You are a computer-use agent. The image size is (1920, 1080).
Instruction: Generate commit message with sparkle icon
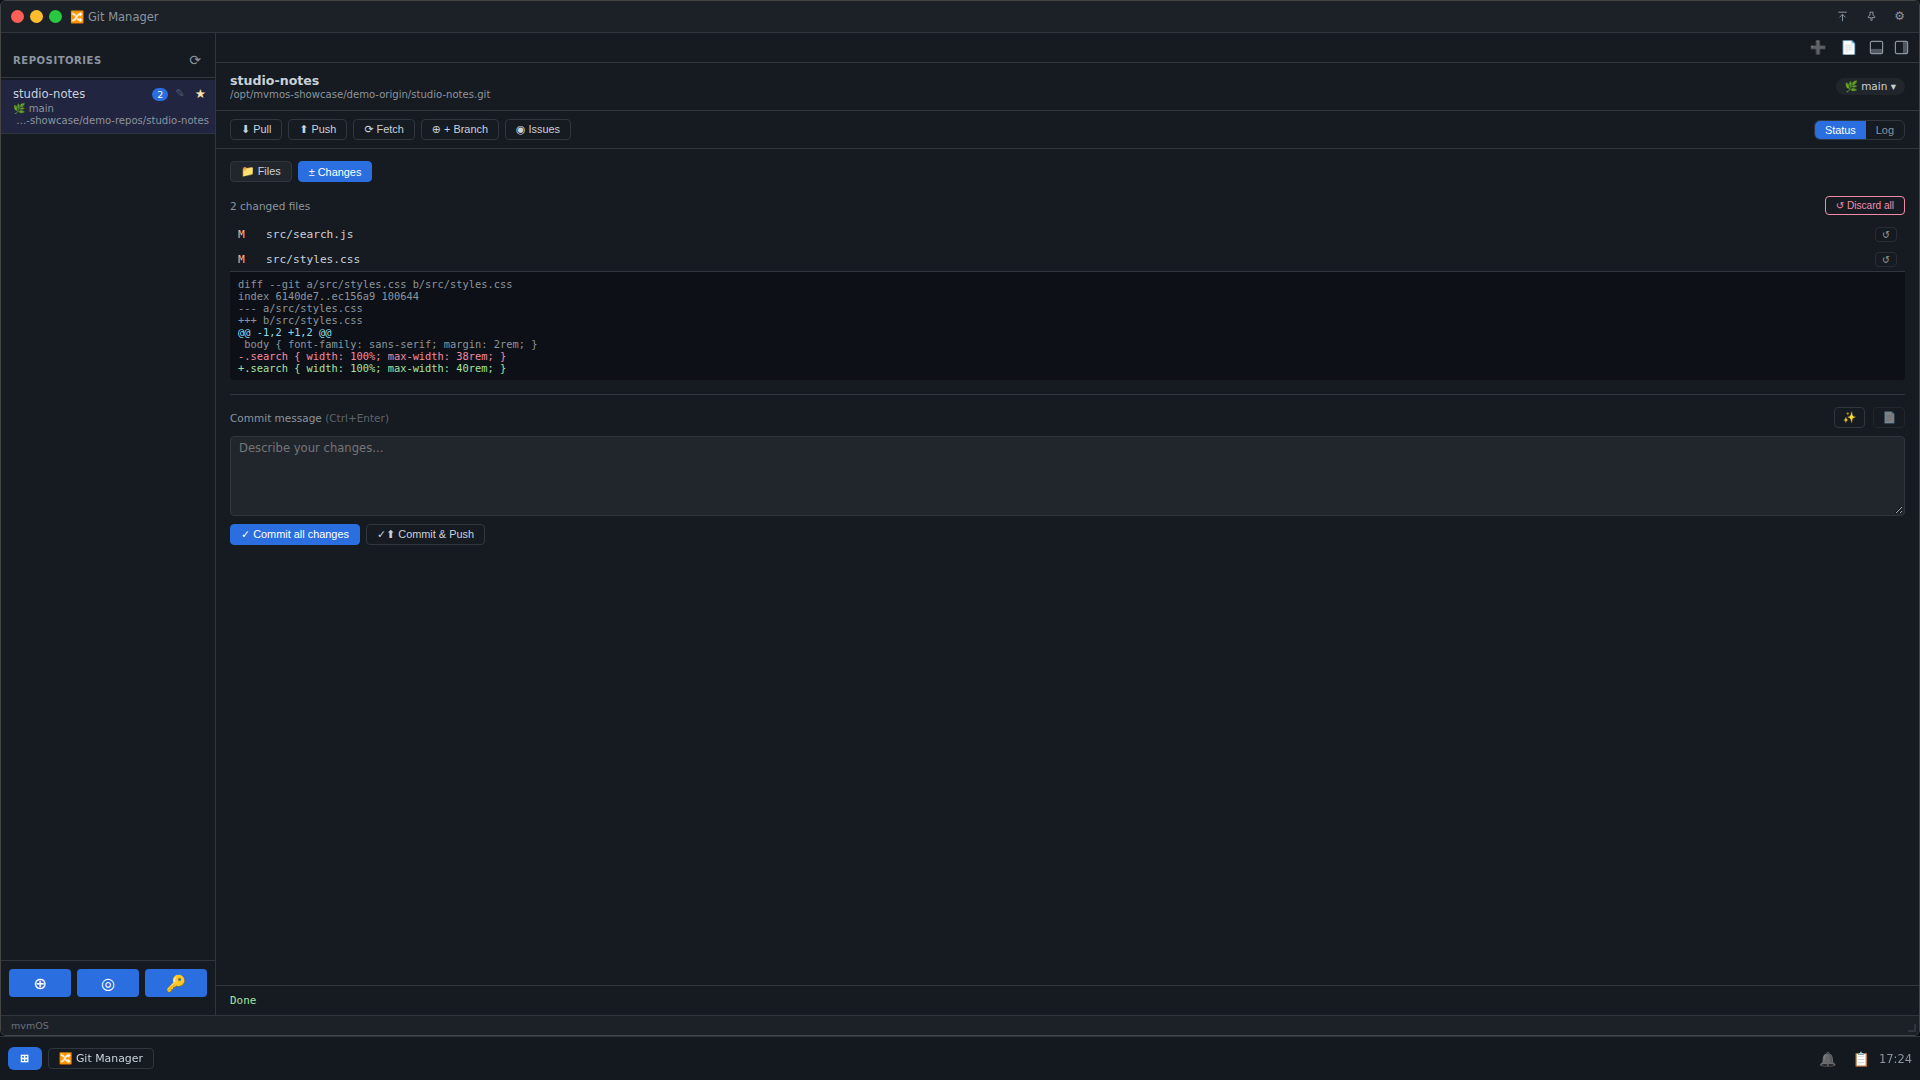pyautogui.click(x=1849, y=418)
